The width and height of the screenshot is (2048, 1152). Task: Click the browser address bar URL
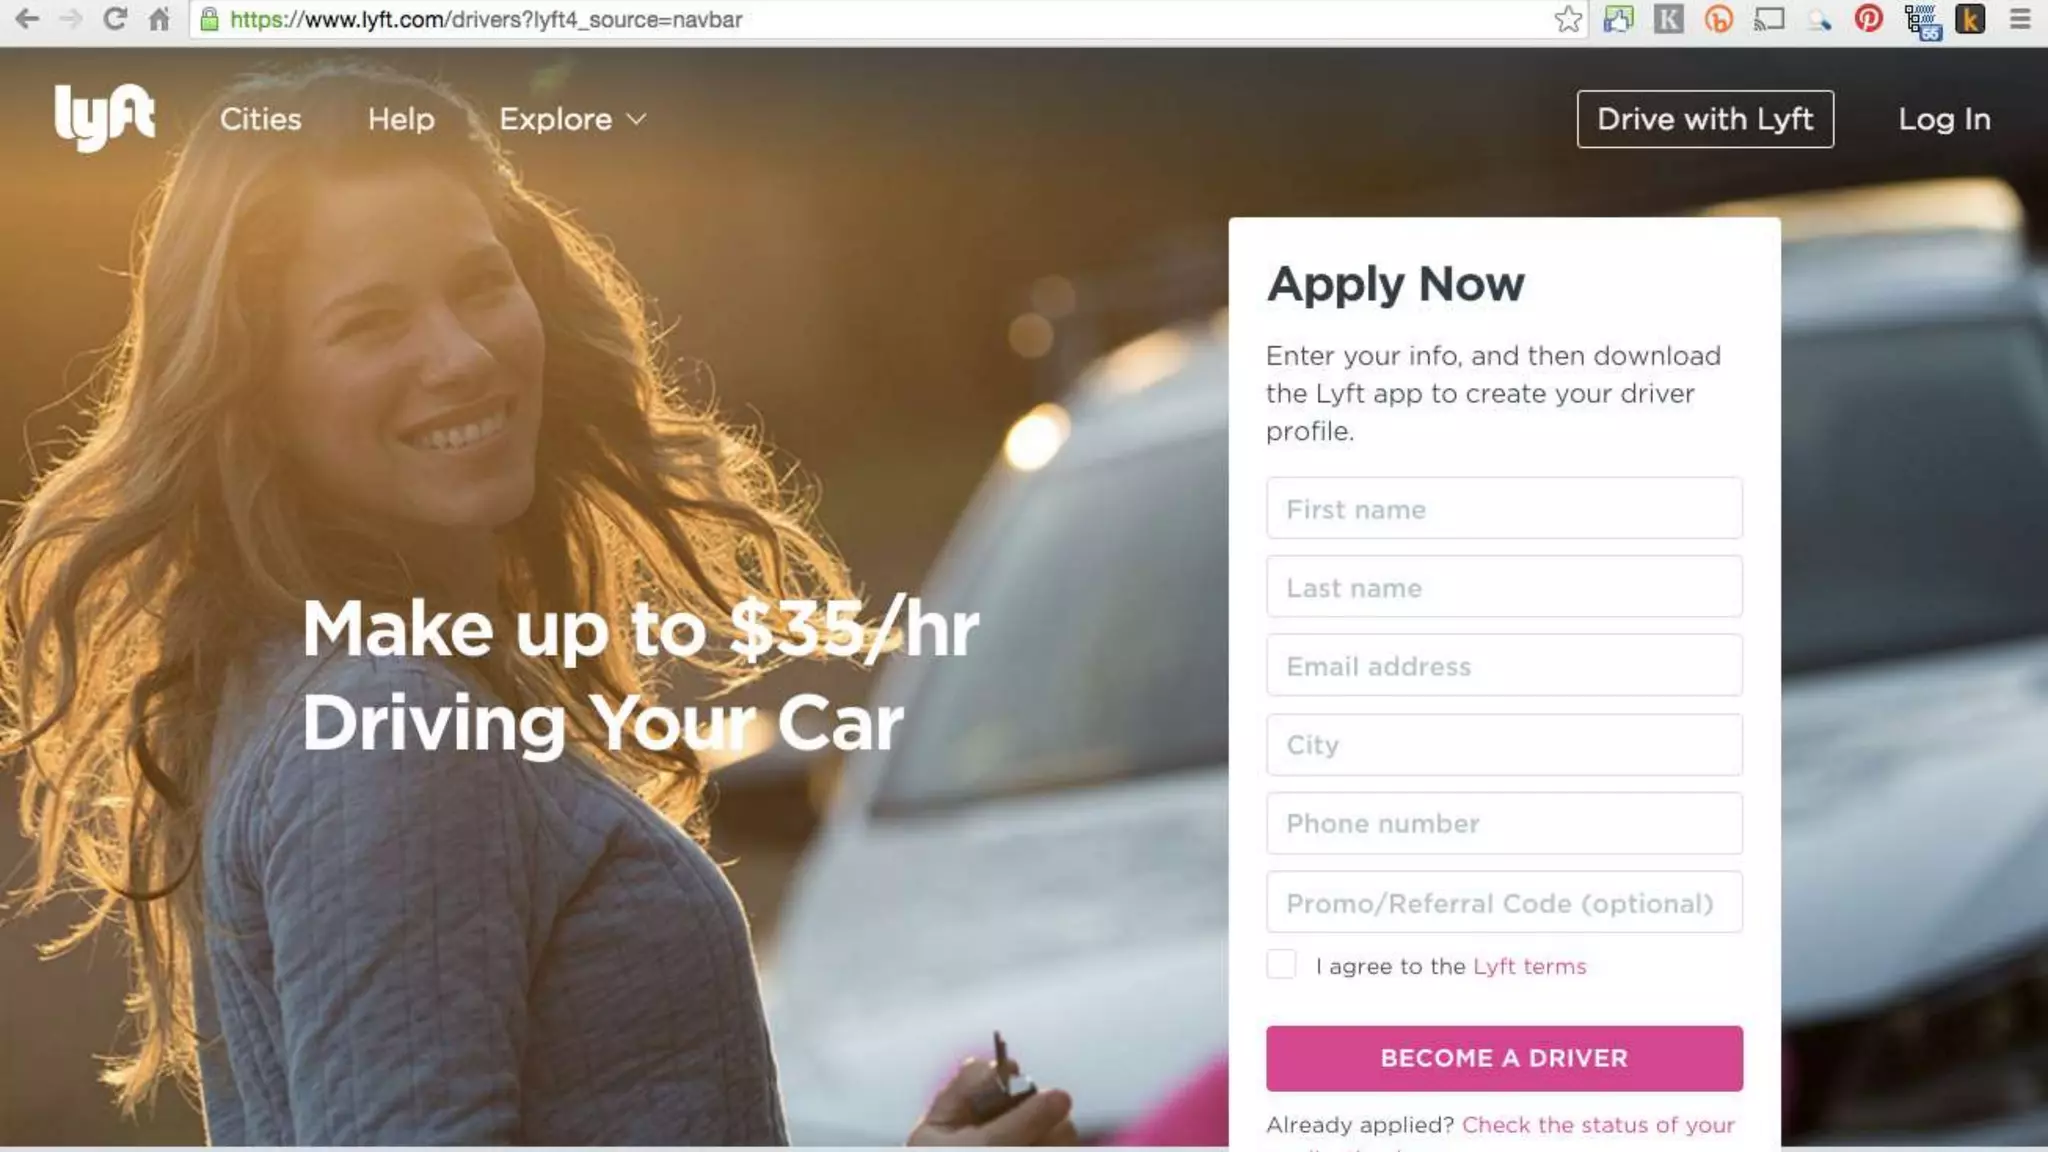click(x=486, y=19)
